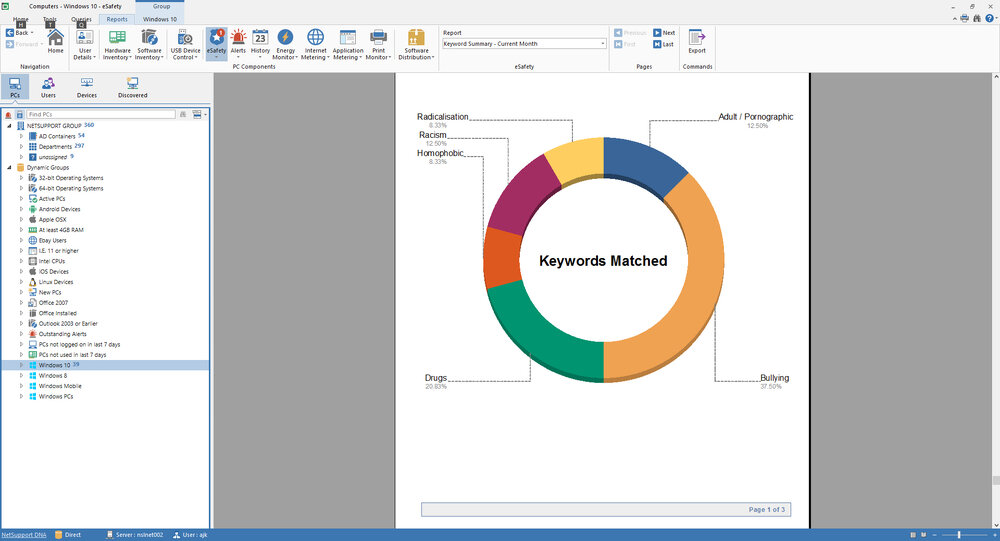Select the Ebay Users group
The width and height of the screenshot is (1000, 541).
click(x=52, y=241)
